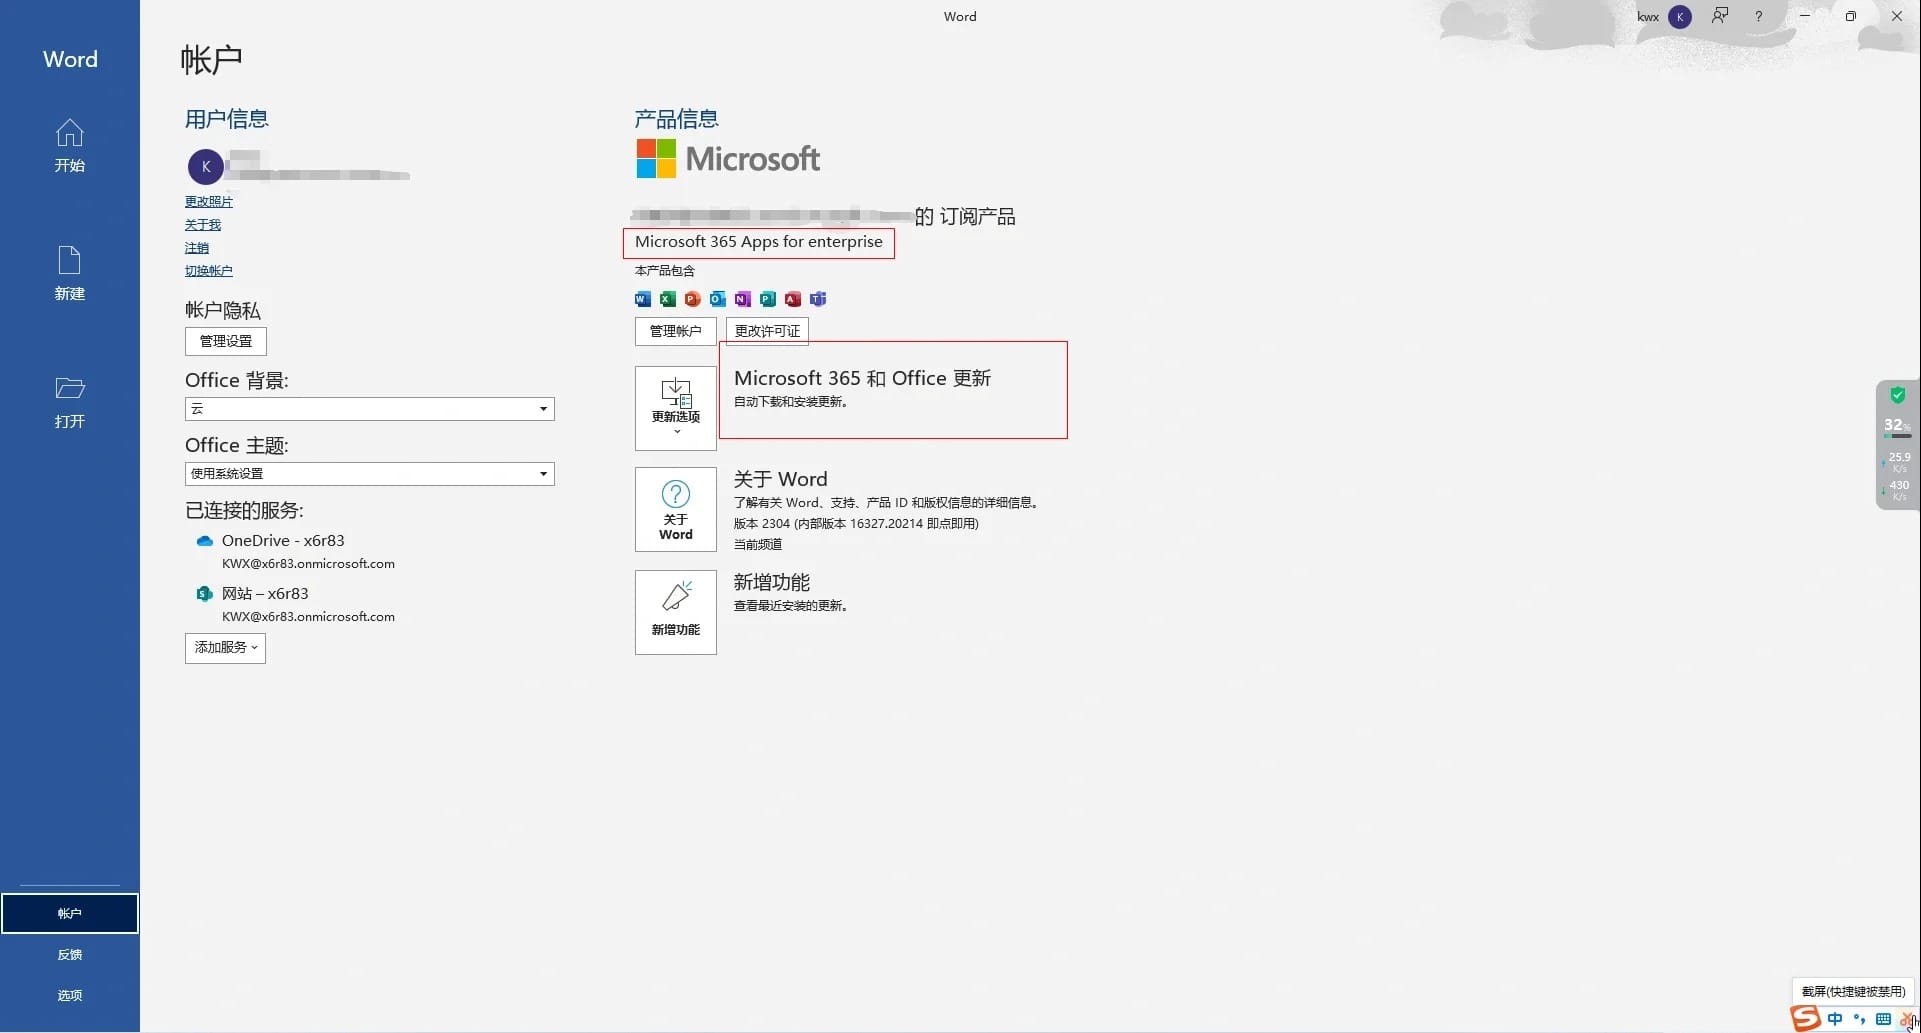This screenshot has height=1033, width=1921.
Task: Click the 当前频道 text
Action: (758, 545)
